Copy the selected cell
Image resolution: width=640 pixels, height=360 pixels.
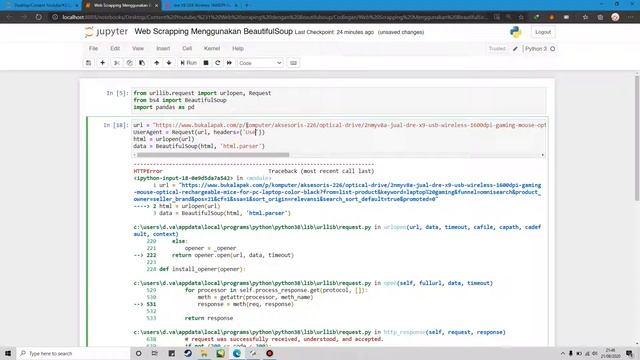[129, 63]
